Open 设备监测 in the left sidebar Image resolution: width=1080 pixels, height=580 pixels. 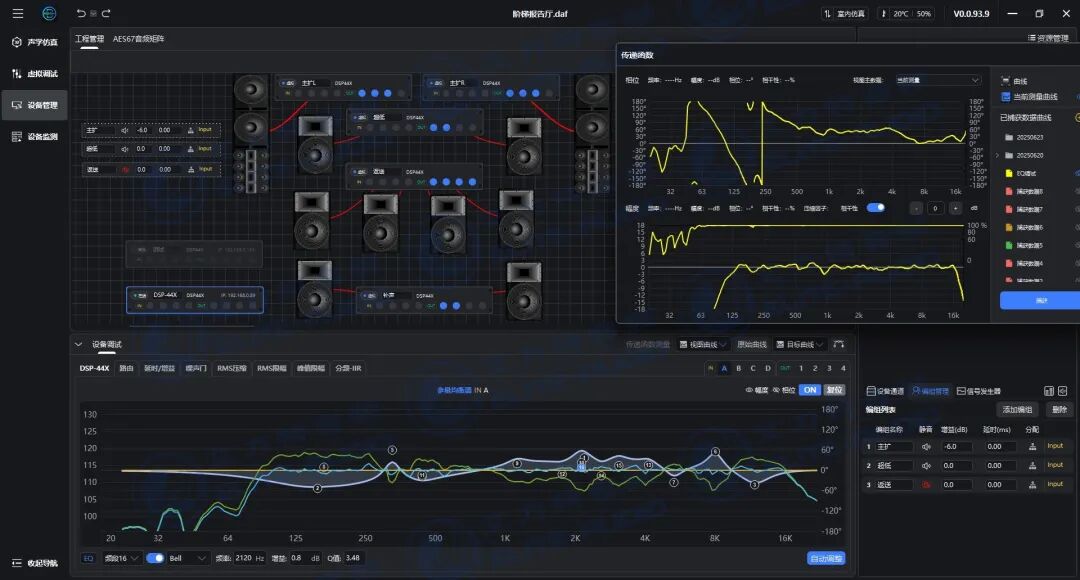click(x=34, y=136)
